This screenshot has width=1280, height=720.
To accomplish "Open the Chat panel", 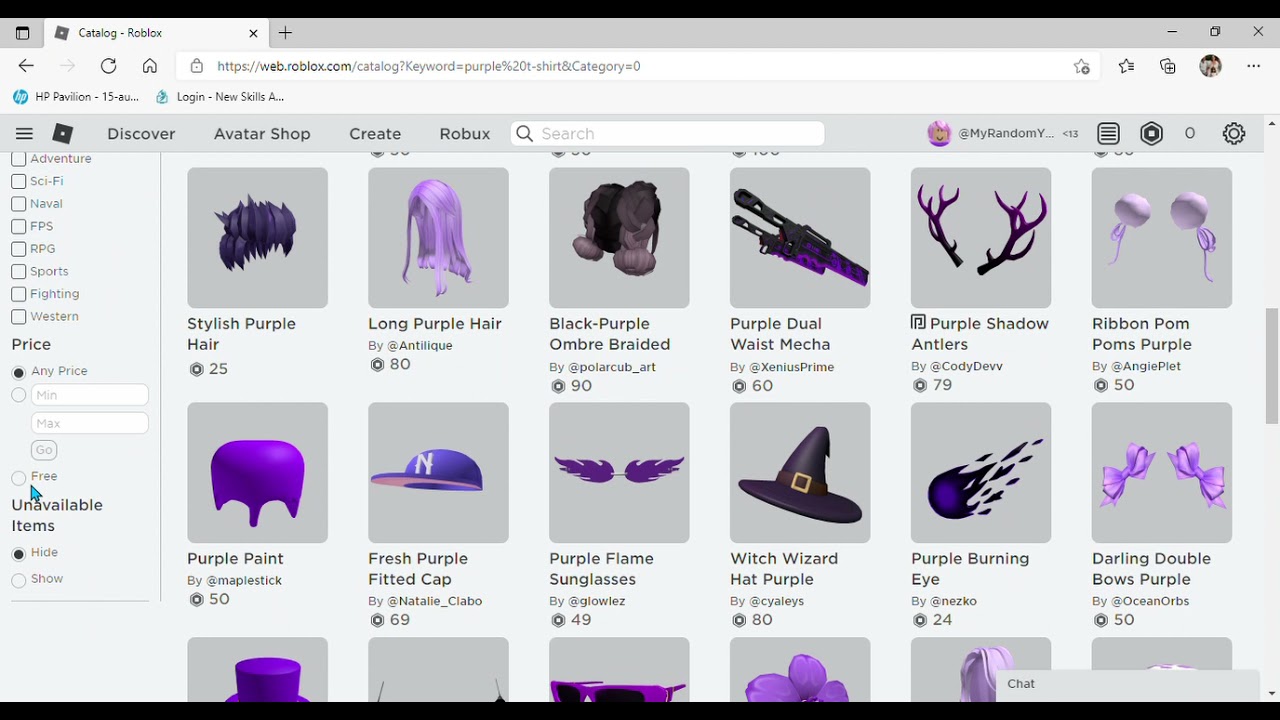I will click(x=1127, y=684).
